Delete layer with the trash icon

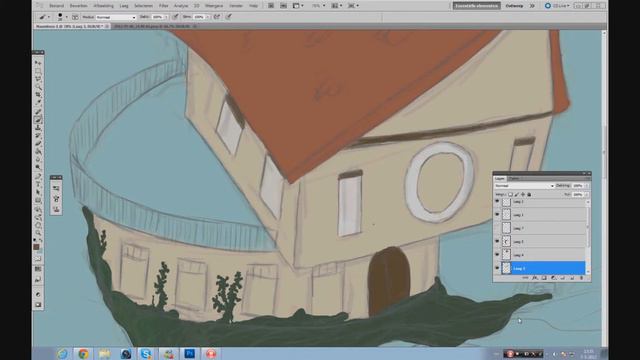[581, 278]
